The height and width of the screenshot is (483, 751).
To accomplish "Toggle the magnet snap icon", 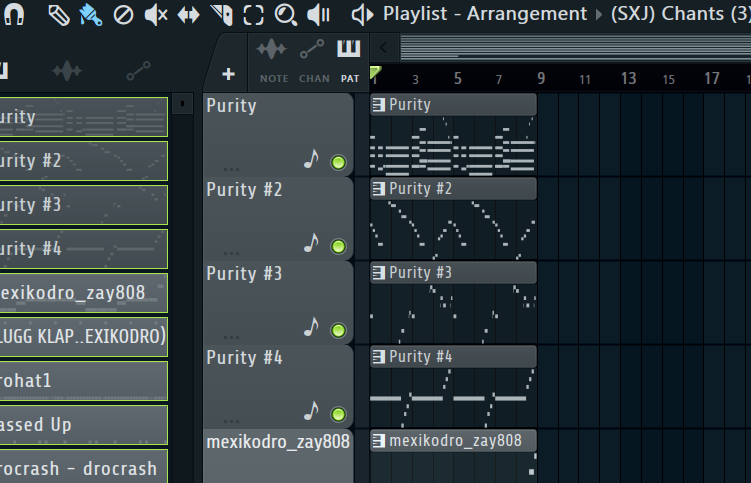I will [x=14, y=14].
